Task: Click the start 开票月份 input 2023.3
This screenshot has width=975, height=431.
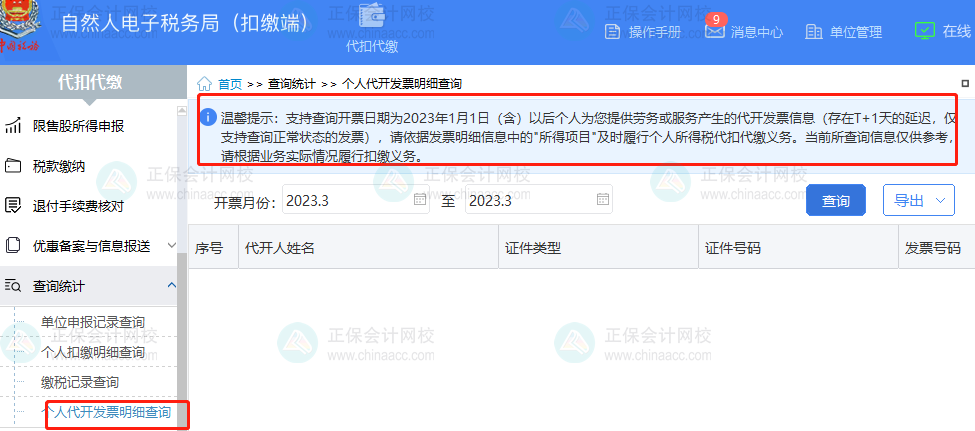Action: (x=356, y=199)
